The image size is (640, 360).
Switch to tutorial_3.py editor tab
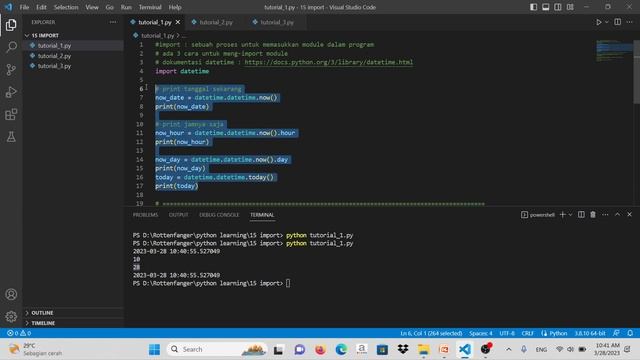tap(276, 22)
